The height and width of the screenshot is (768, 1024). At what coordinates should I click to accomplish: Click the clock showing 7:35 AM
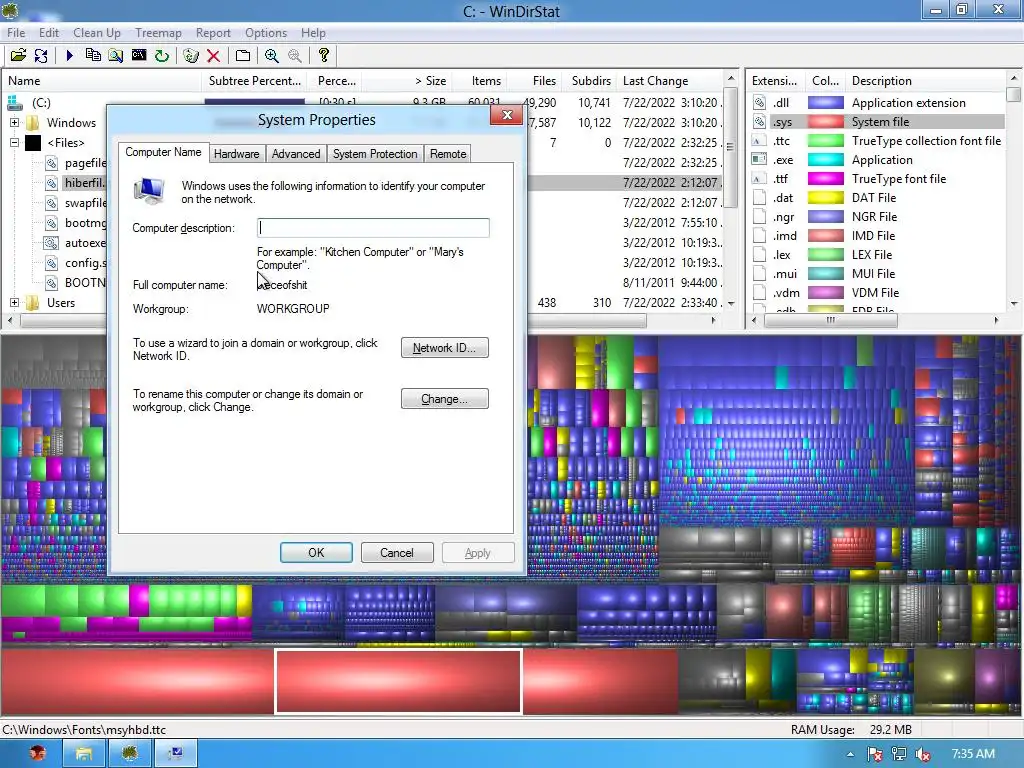(x=973, y=754)
